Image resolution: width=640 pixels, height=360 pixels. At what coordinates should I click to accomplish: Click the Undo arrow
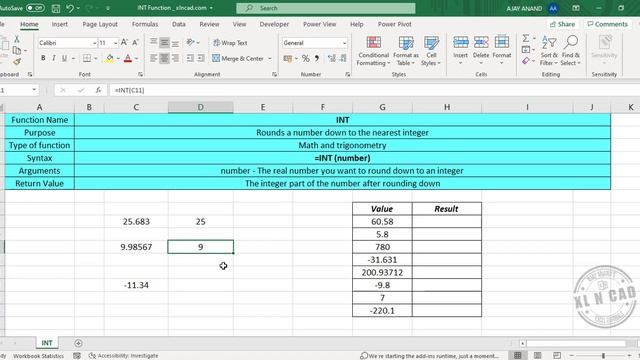[70, 8]
